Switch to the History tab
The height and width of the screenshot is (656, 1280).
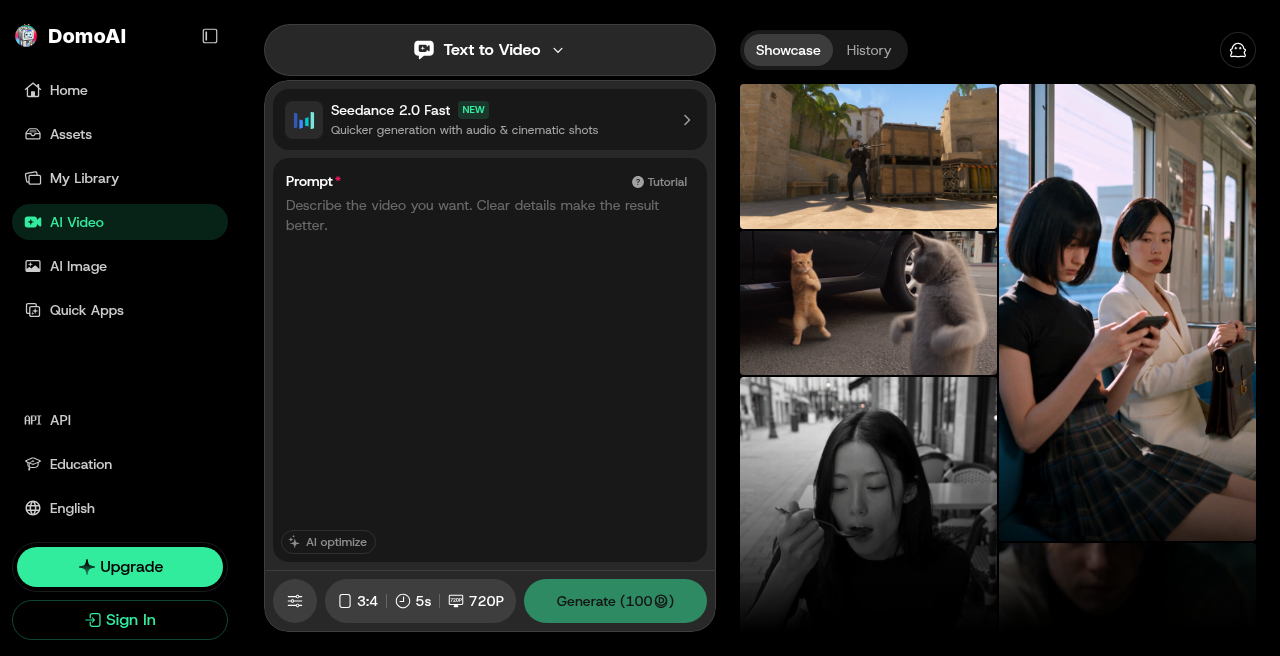point(868,50)
